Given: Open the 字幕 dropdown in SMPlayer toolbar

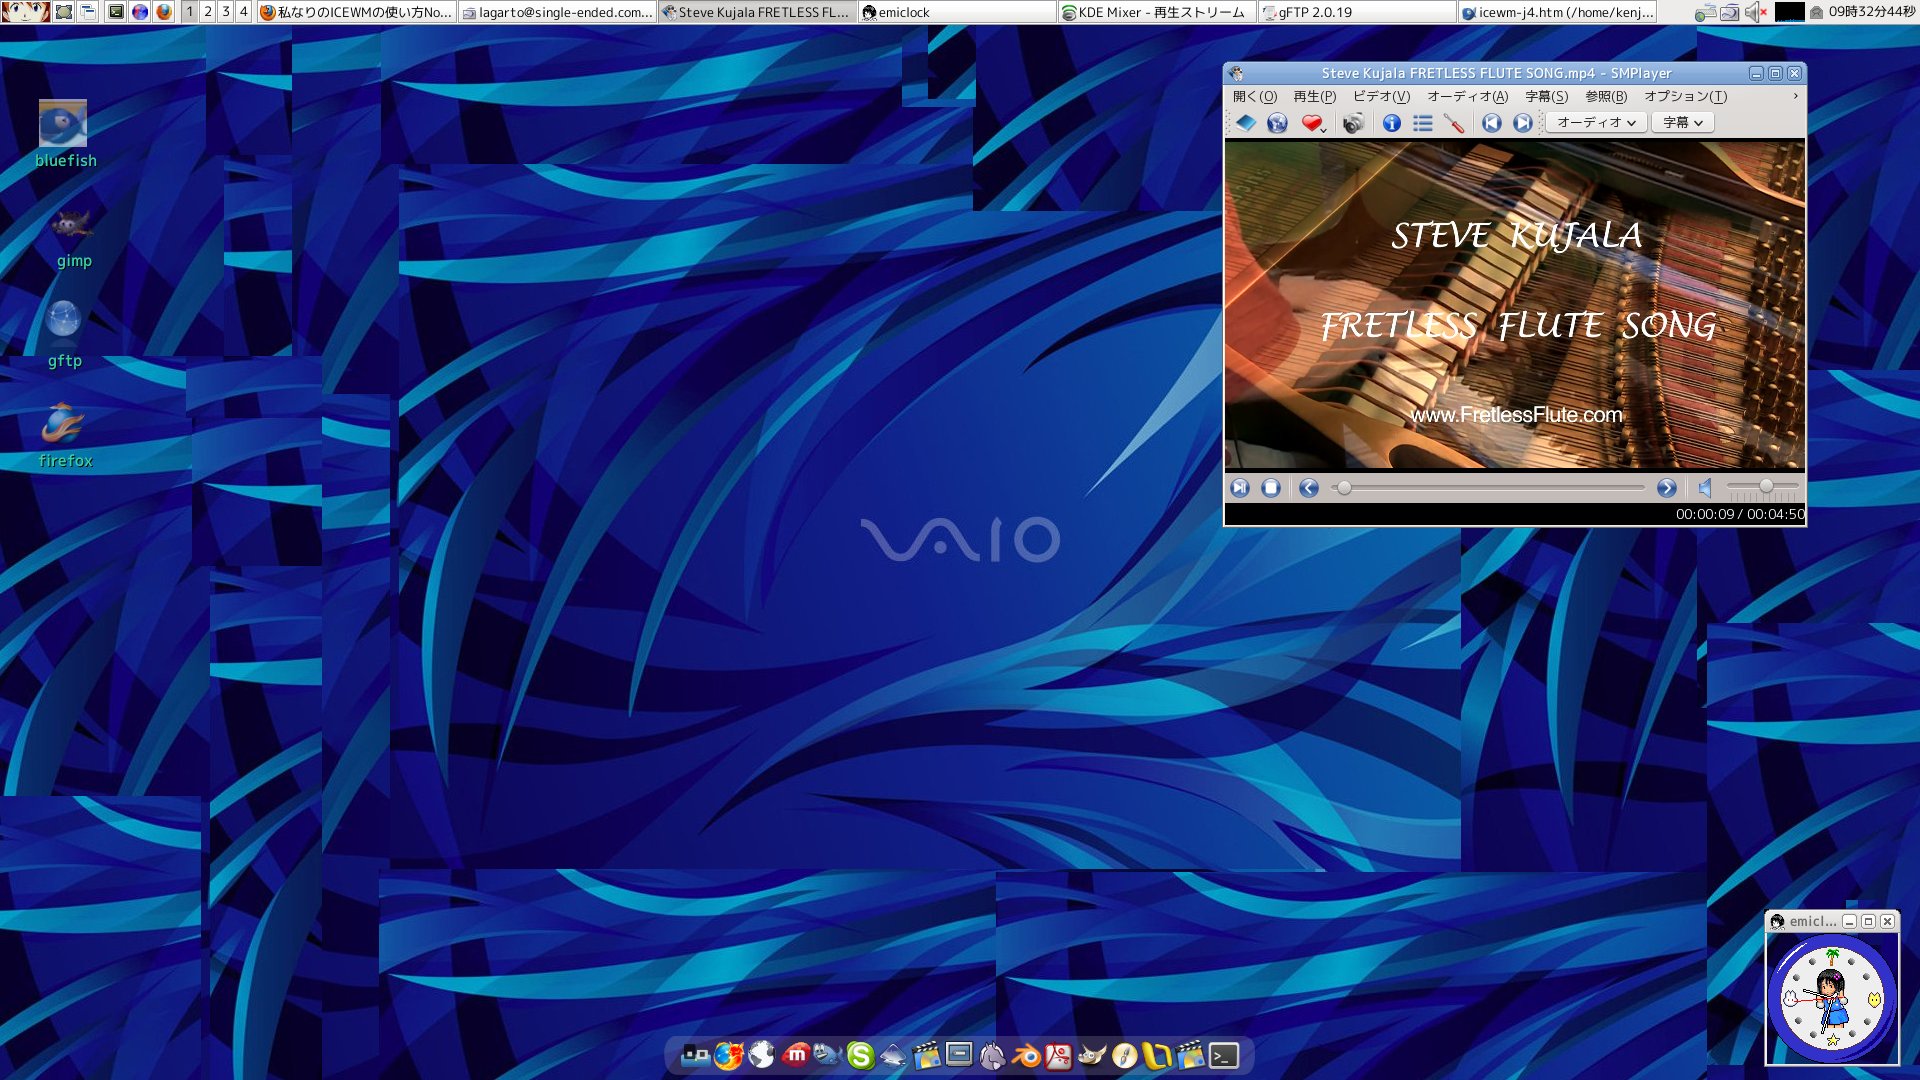Looking at the screenshot, I should 1680,122.
